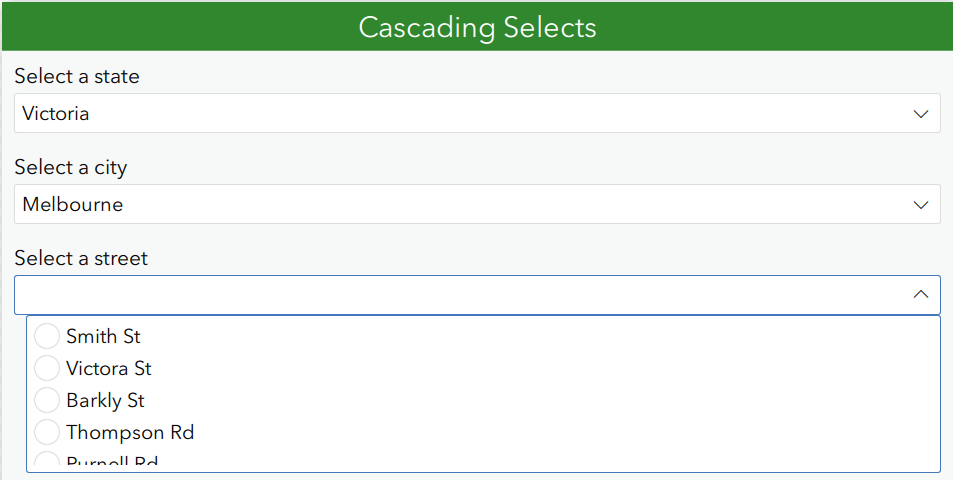Select the partially visible Purnell Rd radio
953x480 pixels.
click(x=47, y=461)
